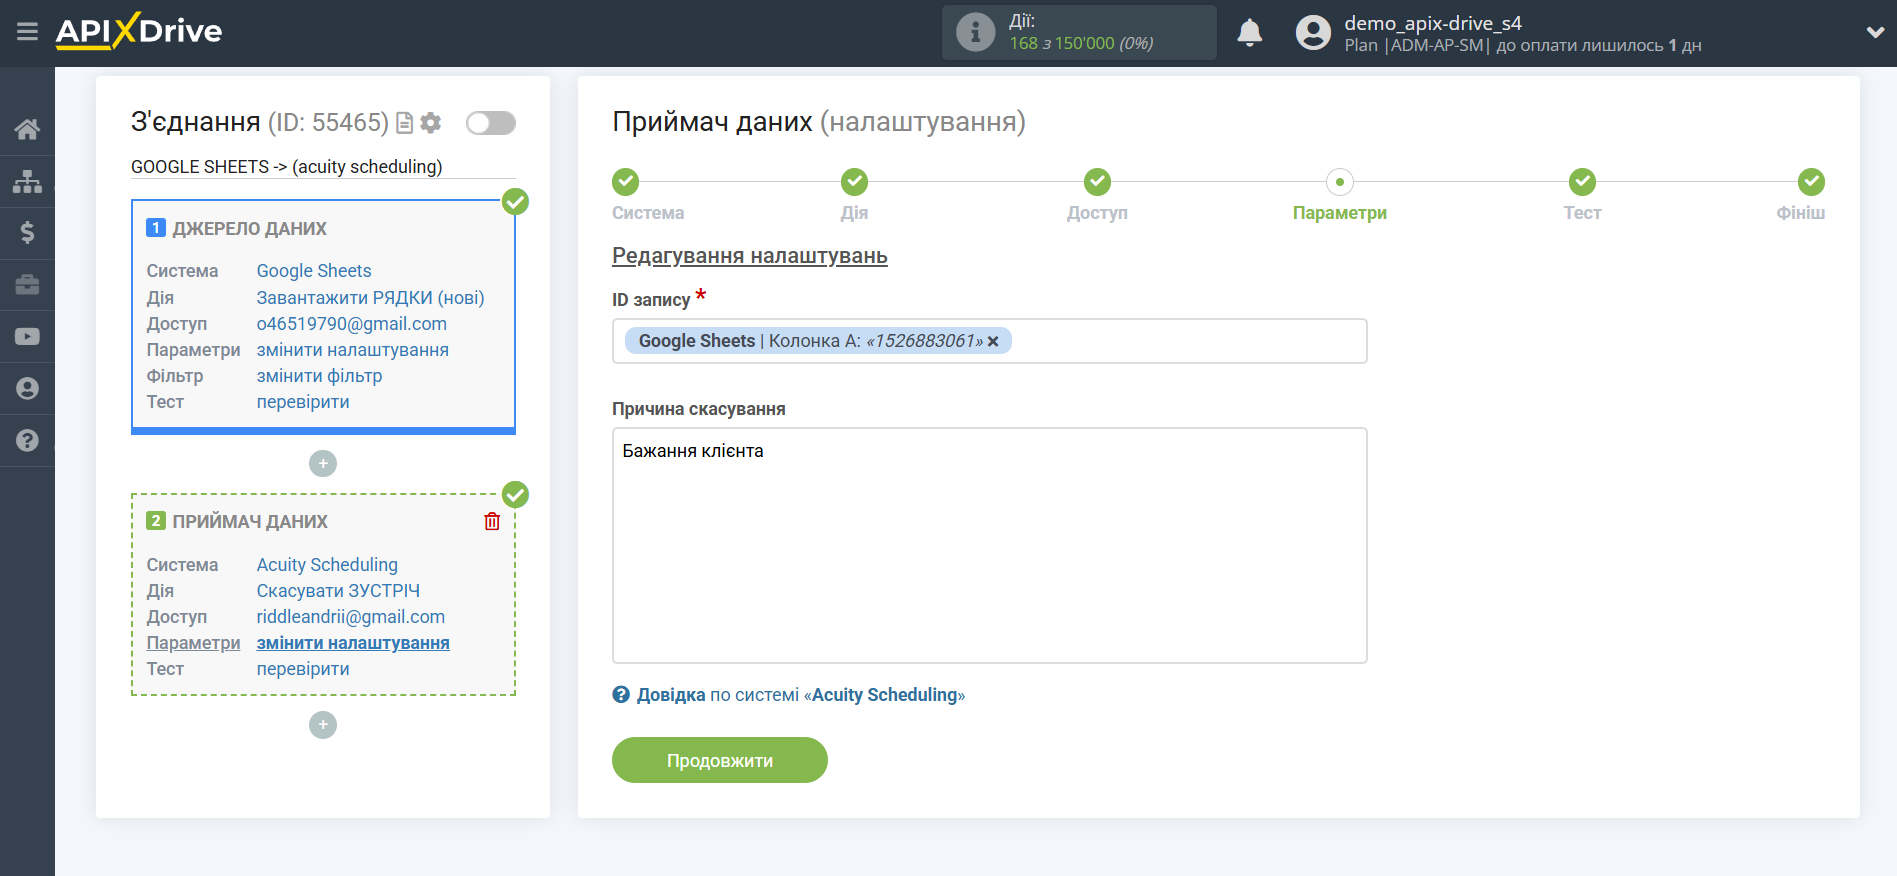Click змінити фільтр in data source
The height and width of the screenshot is (876, 1897).
[319, 376]
